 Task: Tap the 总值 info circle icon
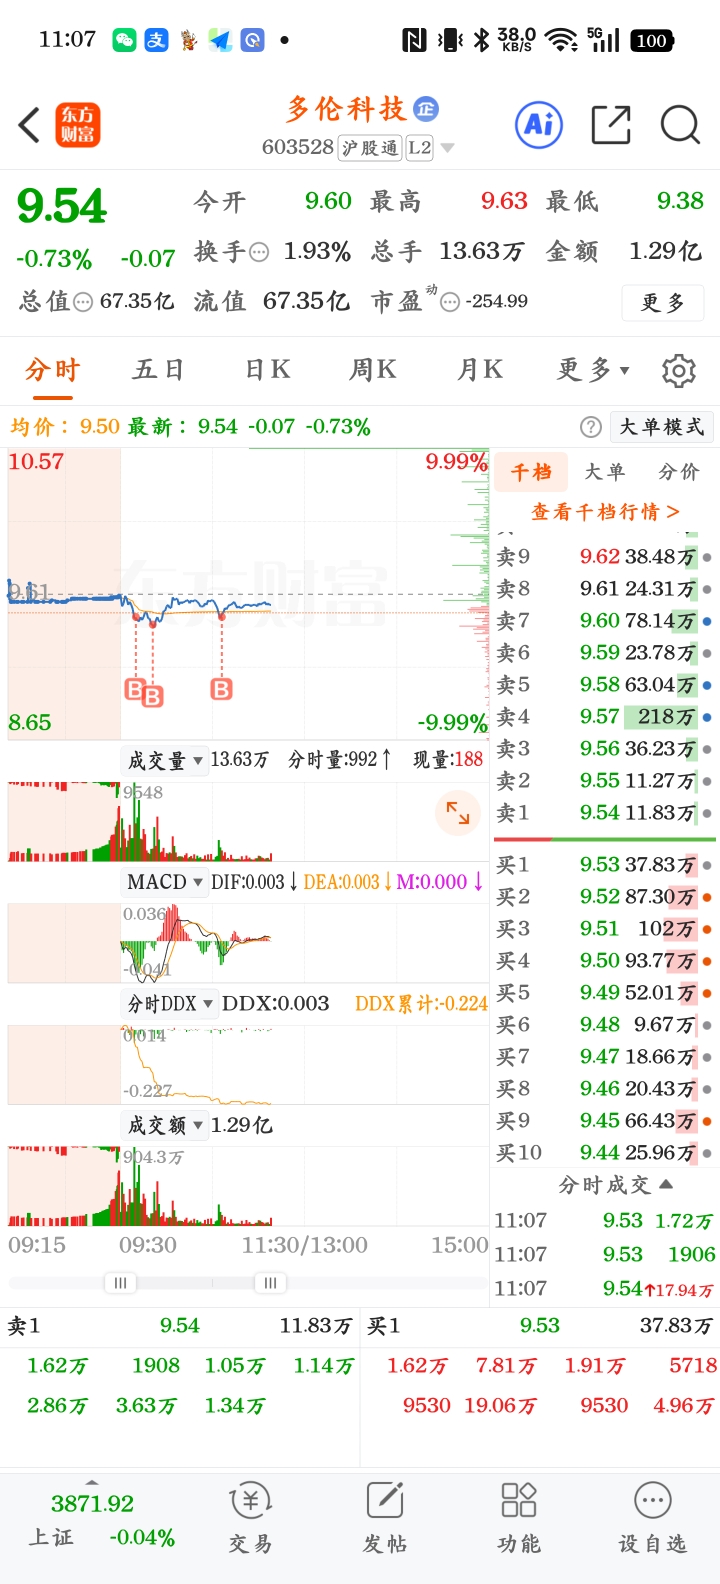84,302
